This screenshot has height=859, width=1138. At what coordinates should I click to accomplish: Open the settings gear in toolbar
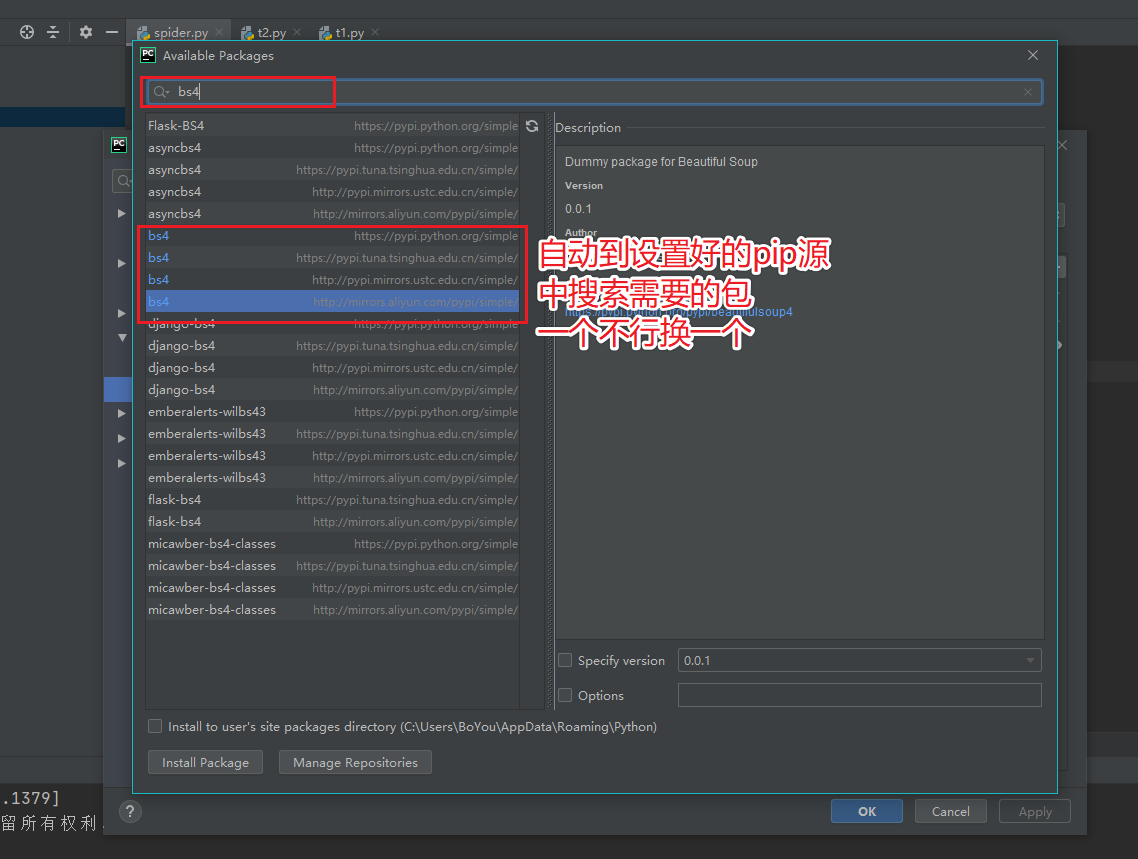[86, 32]
